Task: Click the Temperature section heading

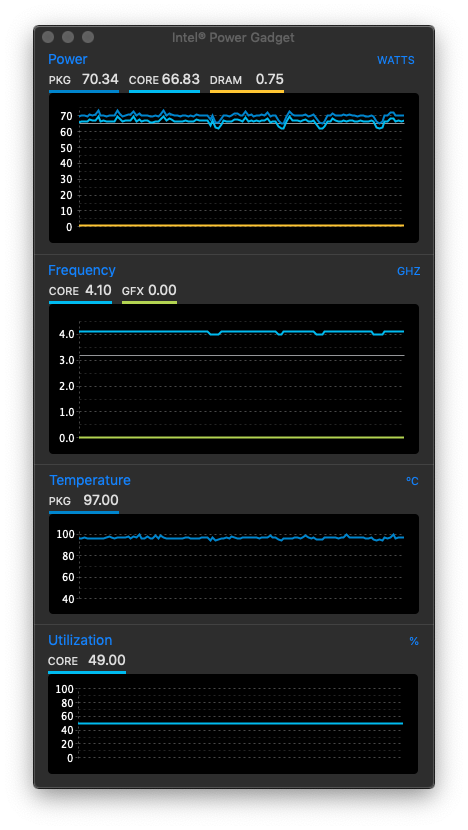Action: pyautogui.click(x=89, y=480)
